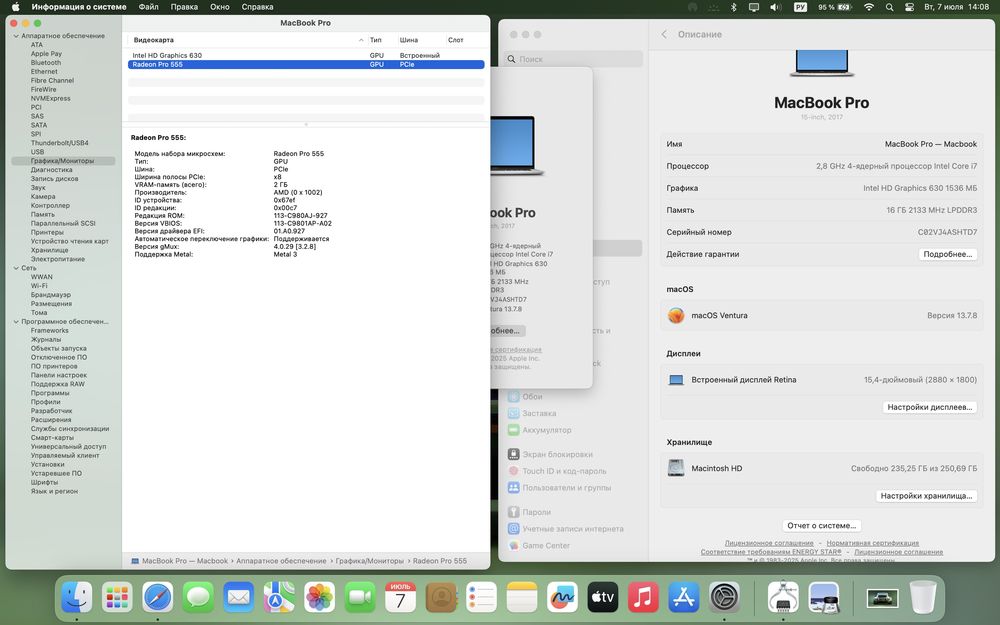Click Настройки хранилища button
Image resolution: width=1000 pixels, height=625 pixels.
tap(927, 496)
